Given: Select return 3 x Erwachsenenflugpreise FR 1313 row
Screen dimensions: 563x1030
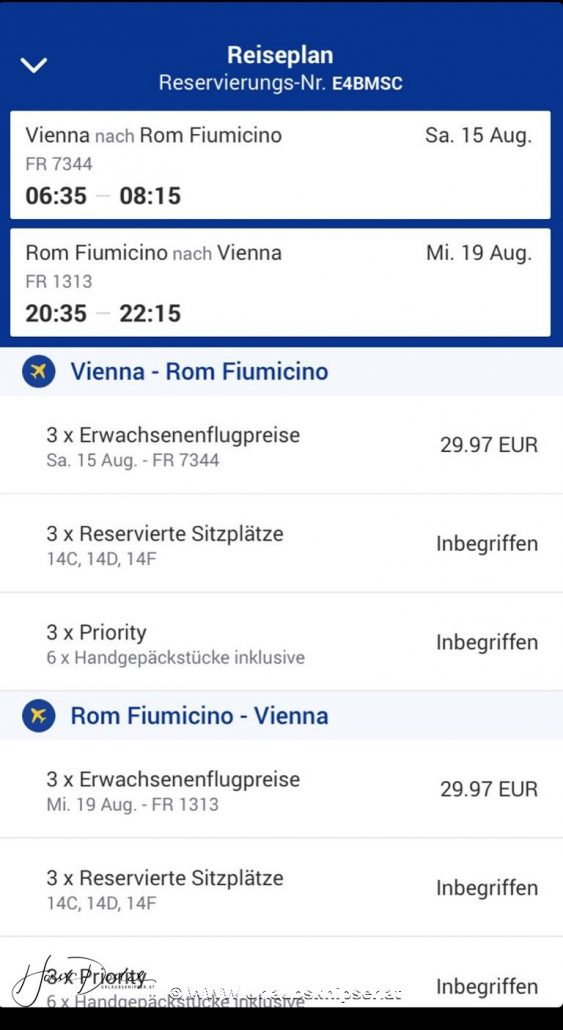Looking at the screenshot, I should coord(281,789).
